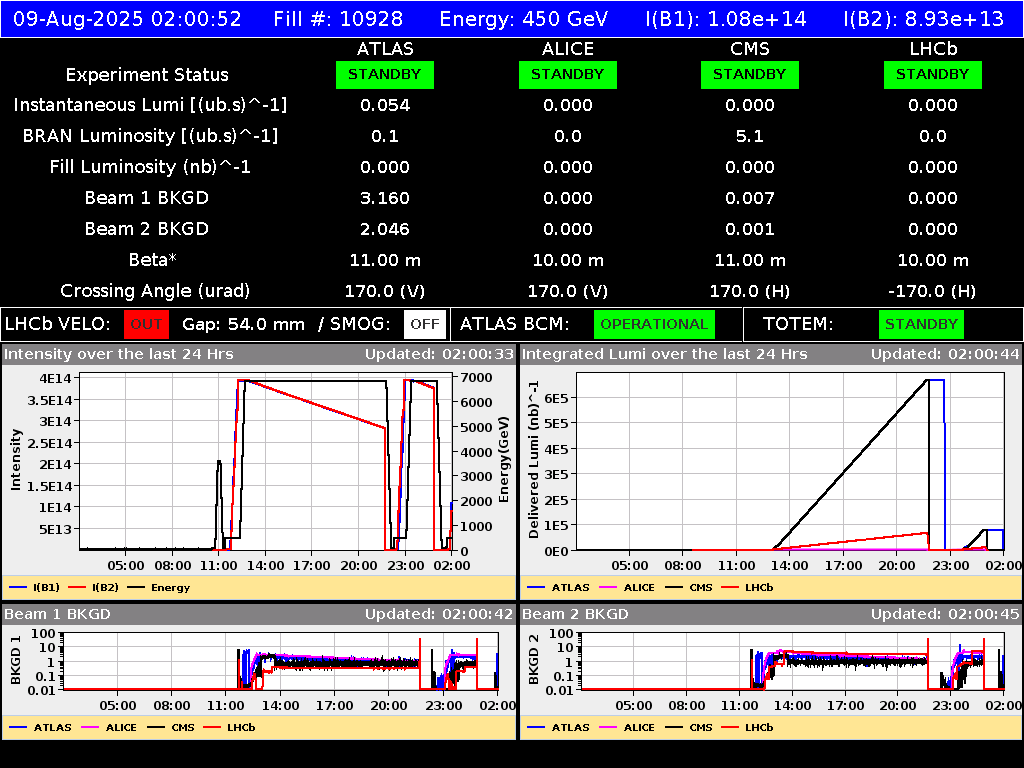This screenshot has width=1024, height=768.
Task: Click ATLAS instantaneous lumi value 0.054
Action: pyautogui.click(x=385, y=105)
